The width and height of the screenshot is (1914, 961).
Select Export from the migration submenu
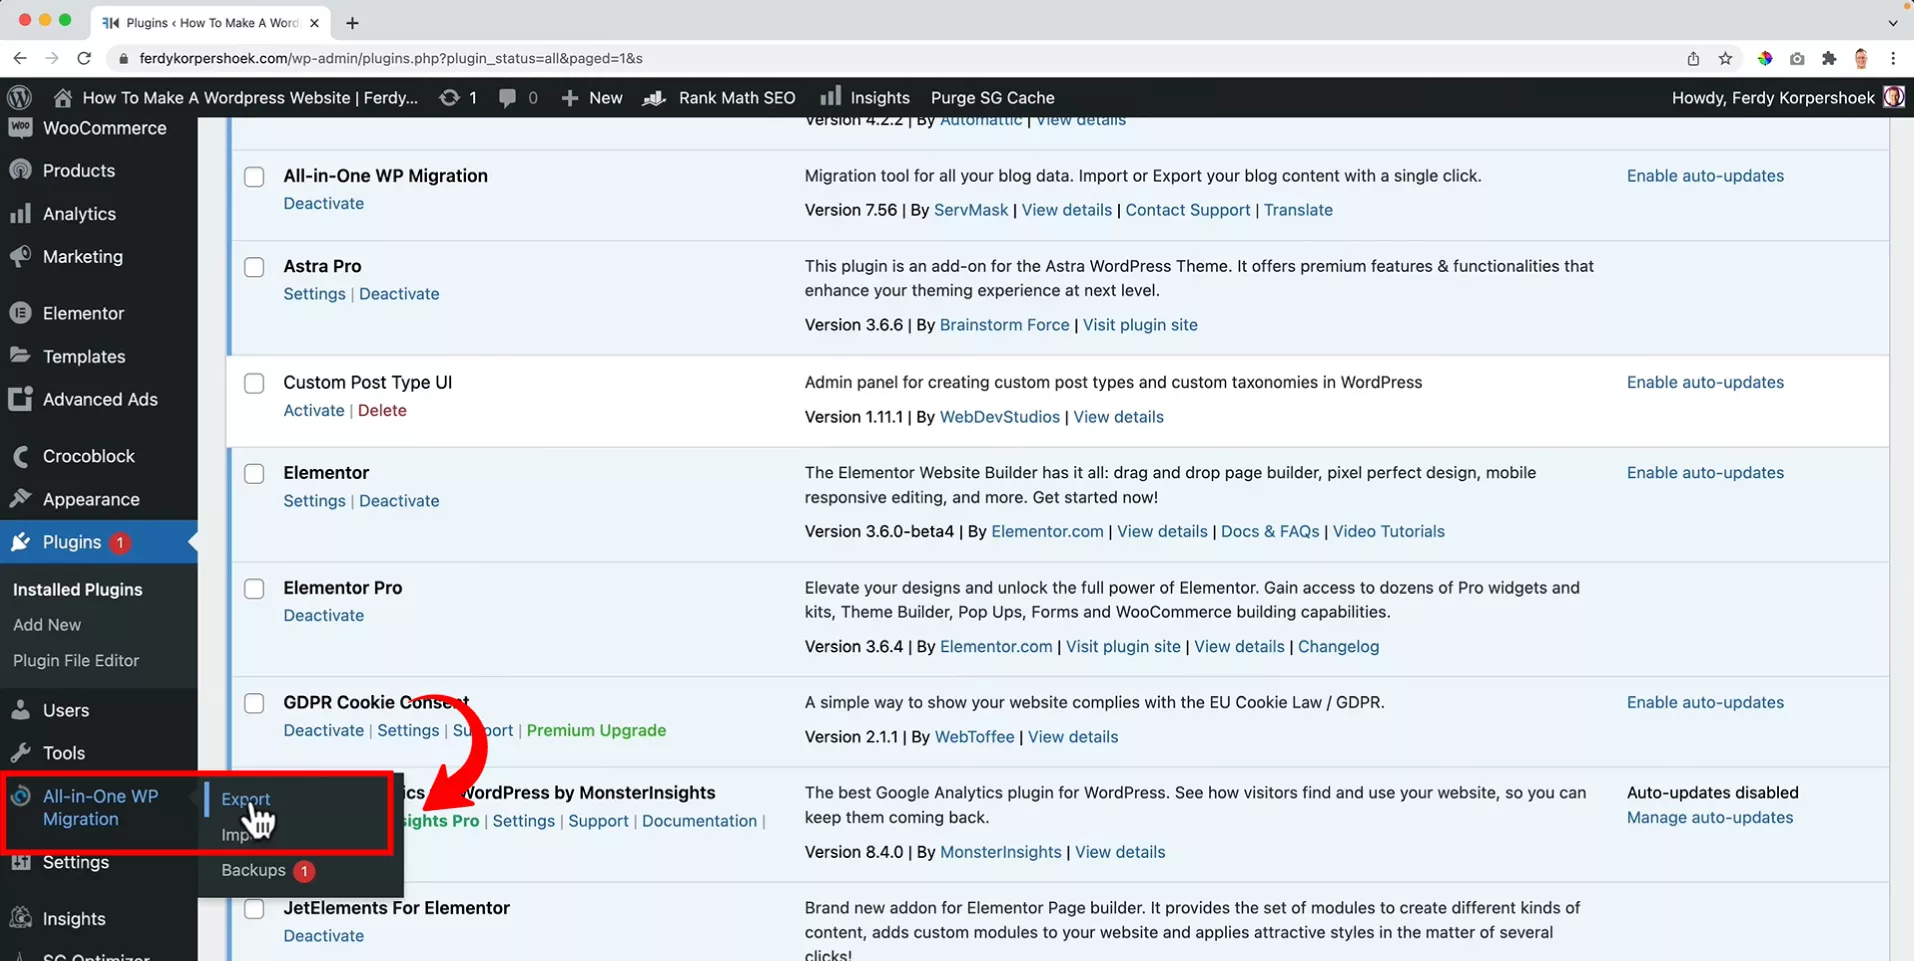[245, 798]
